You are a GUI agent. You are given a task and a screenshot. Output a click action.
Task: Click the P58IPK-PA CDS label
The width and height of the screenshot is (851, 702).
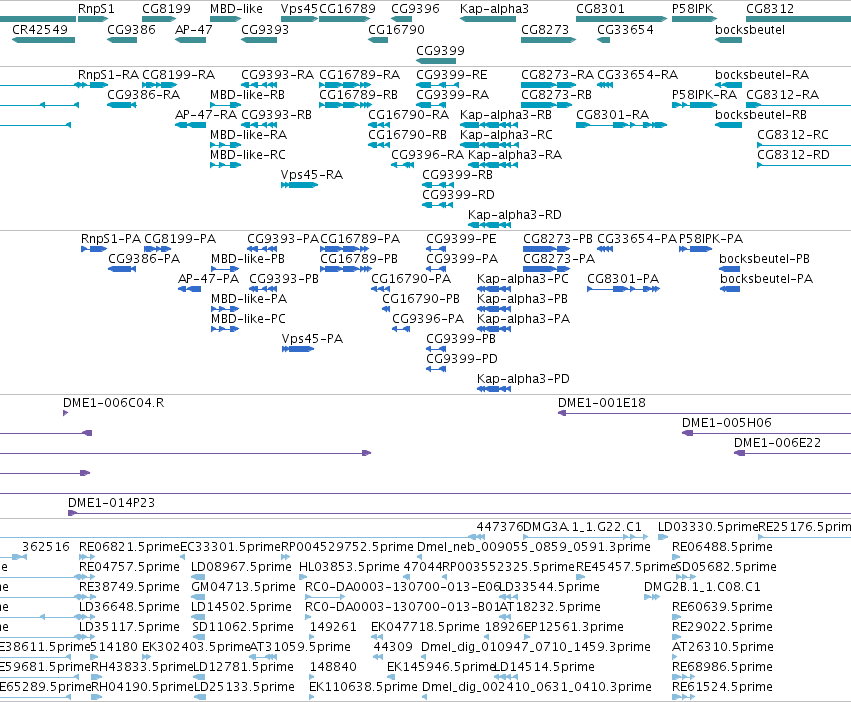pos(711,238)
